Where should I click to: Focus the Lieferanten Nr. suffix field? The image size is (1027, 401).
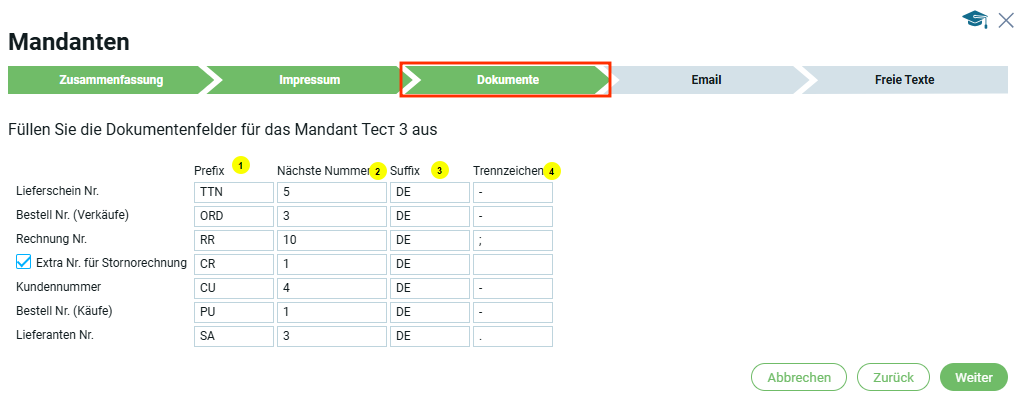point(429,336)
